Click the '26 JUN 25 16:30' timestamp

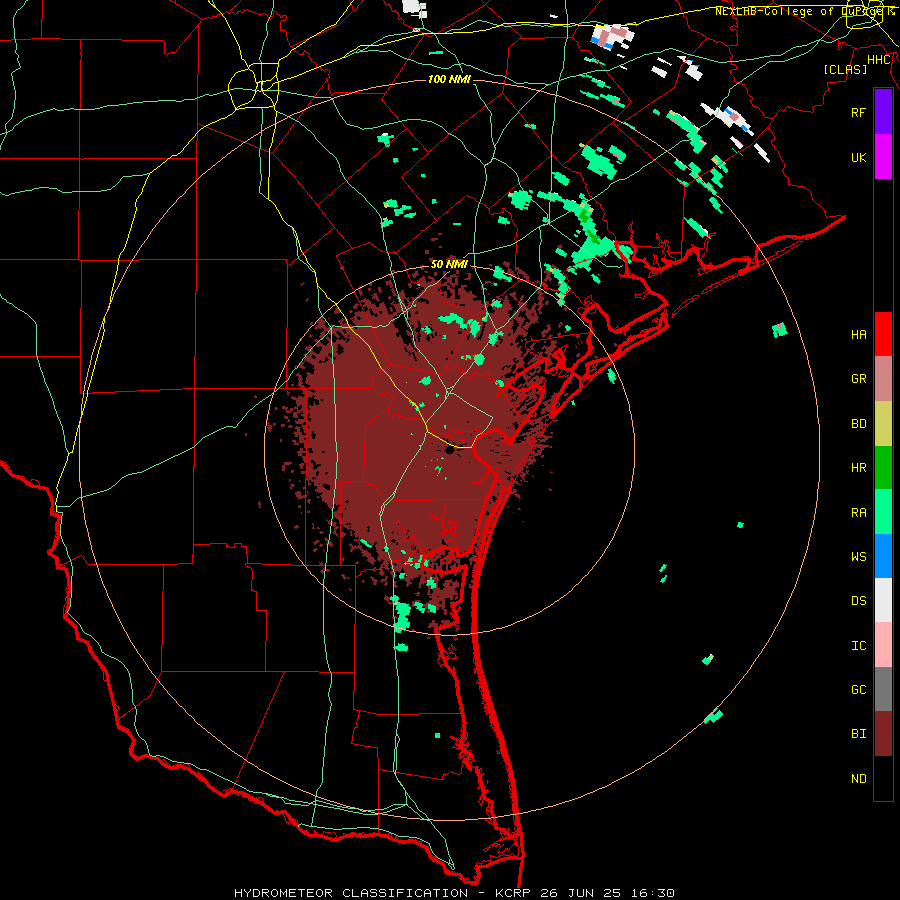tap(607, 893)
